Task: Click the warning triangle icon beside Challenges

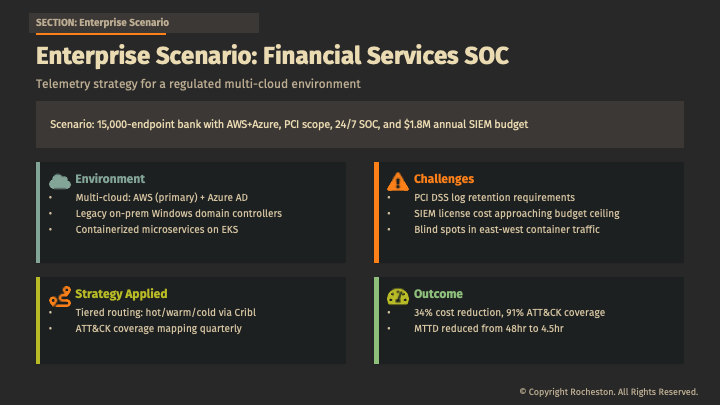Action: 397,181
